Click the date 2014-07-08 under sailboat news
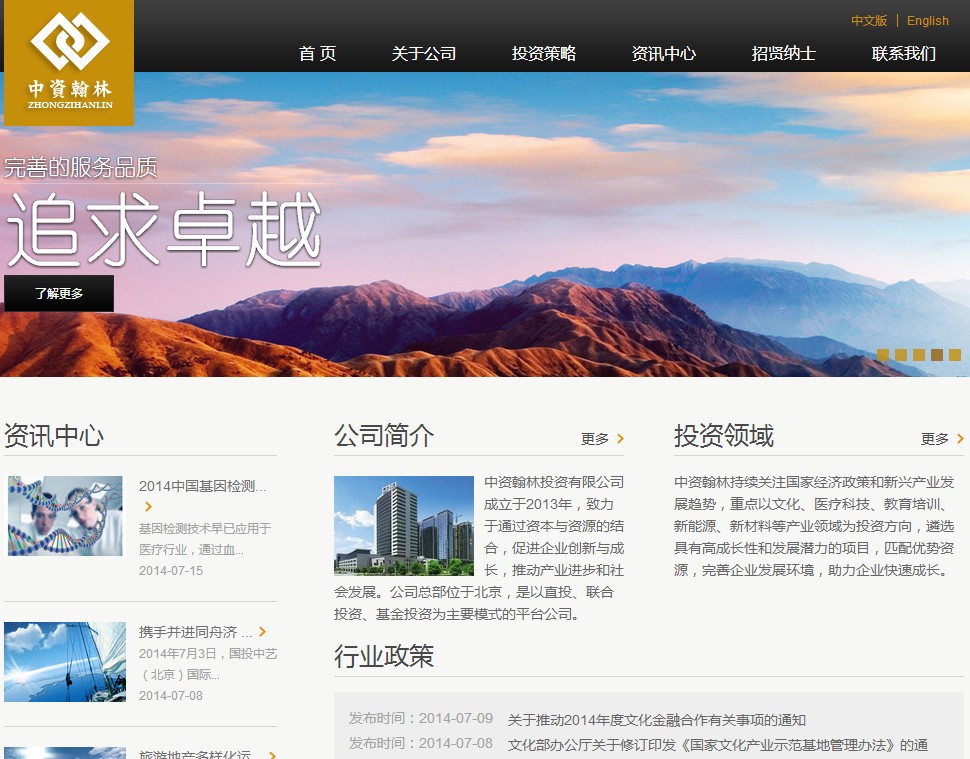Viewport: 970px width, 759px height. (x=171, y=695)
